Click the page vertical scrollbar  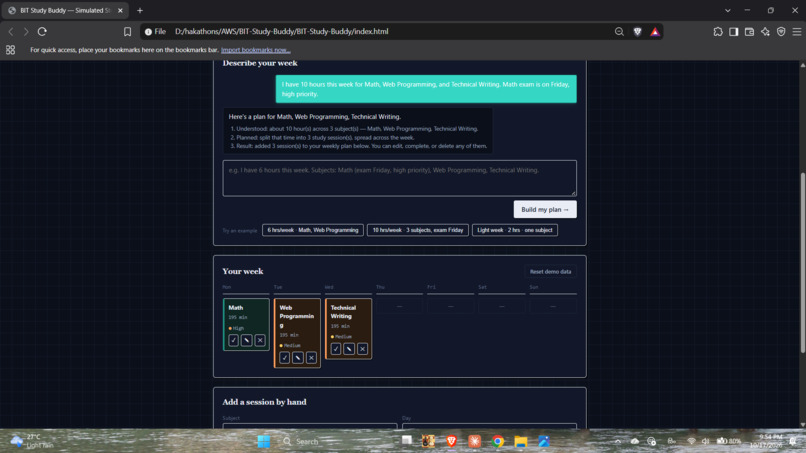pyautogui.click(x=802, y=263)
